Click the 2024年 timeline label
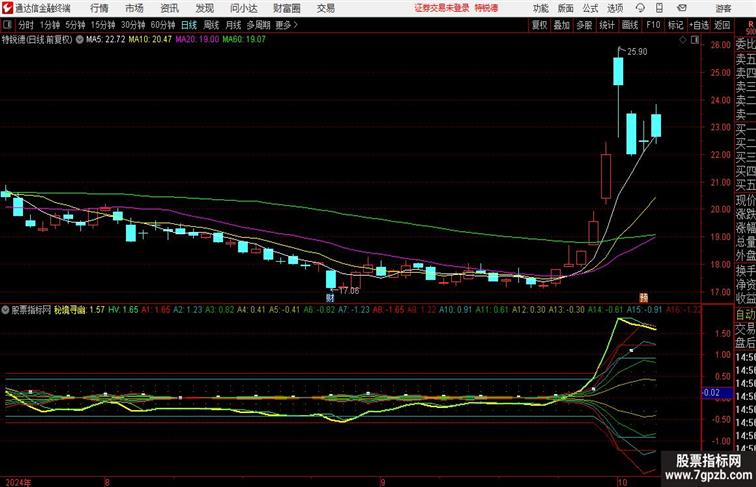This screenshot has height=487, width=756. pos(18,482)
